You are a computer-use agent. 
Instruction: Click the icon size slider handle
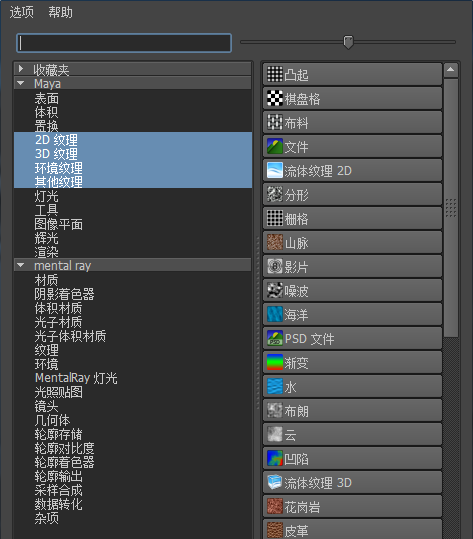(348, 42)
